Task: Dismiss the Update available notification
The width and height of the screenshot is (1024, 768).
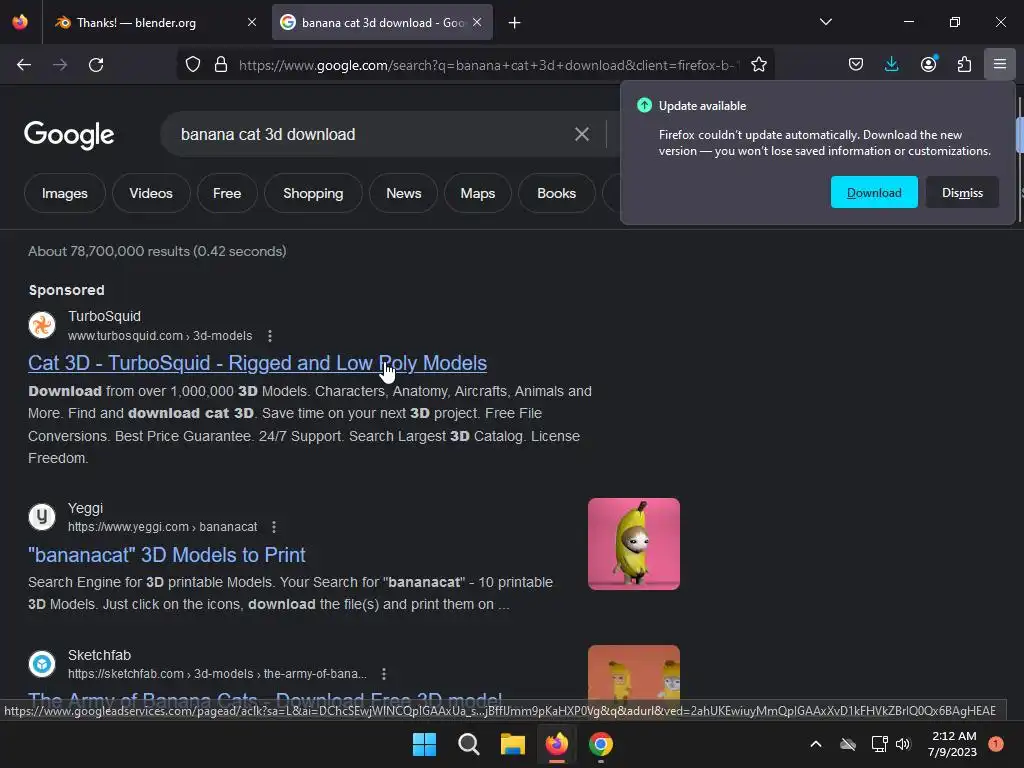Action: pos(962,193)
